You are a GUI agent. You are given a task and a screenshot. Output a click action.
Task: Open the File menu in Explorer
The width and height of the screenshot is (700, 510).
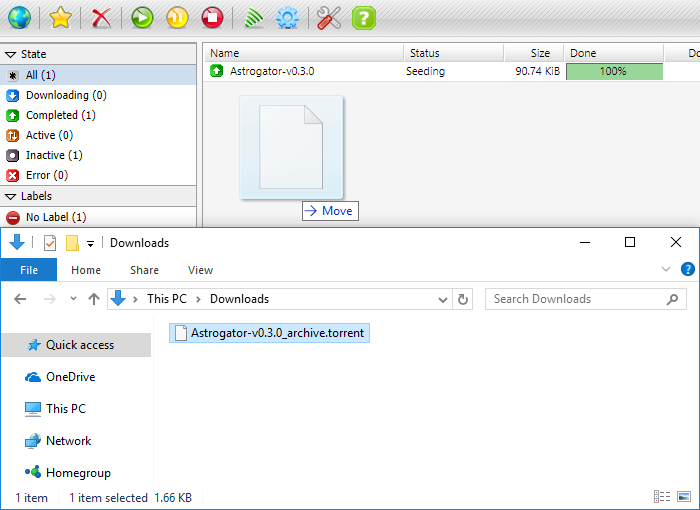click(29, 270)
